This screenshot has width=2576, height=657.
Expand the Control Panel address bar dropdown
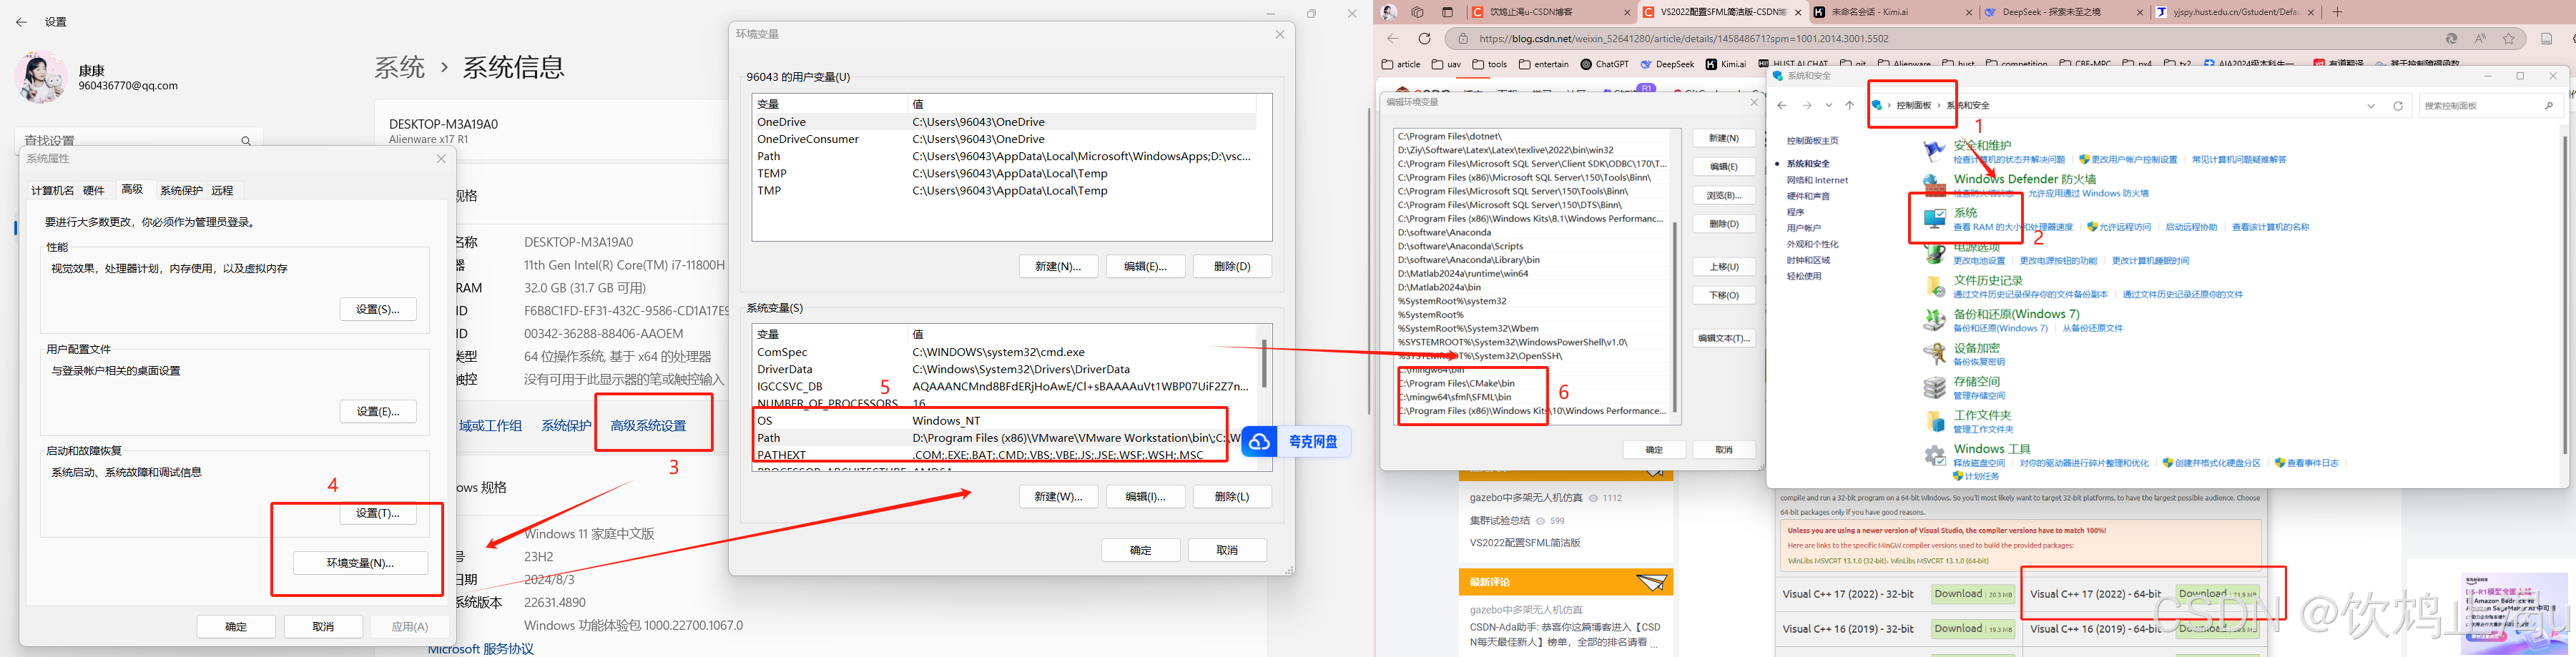point(2370,105)
